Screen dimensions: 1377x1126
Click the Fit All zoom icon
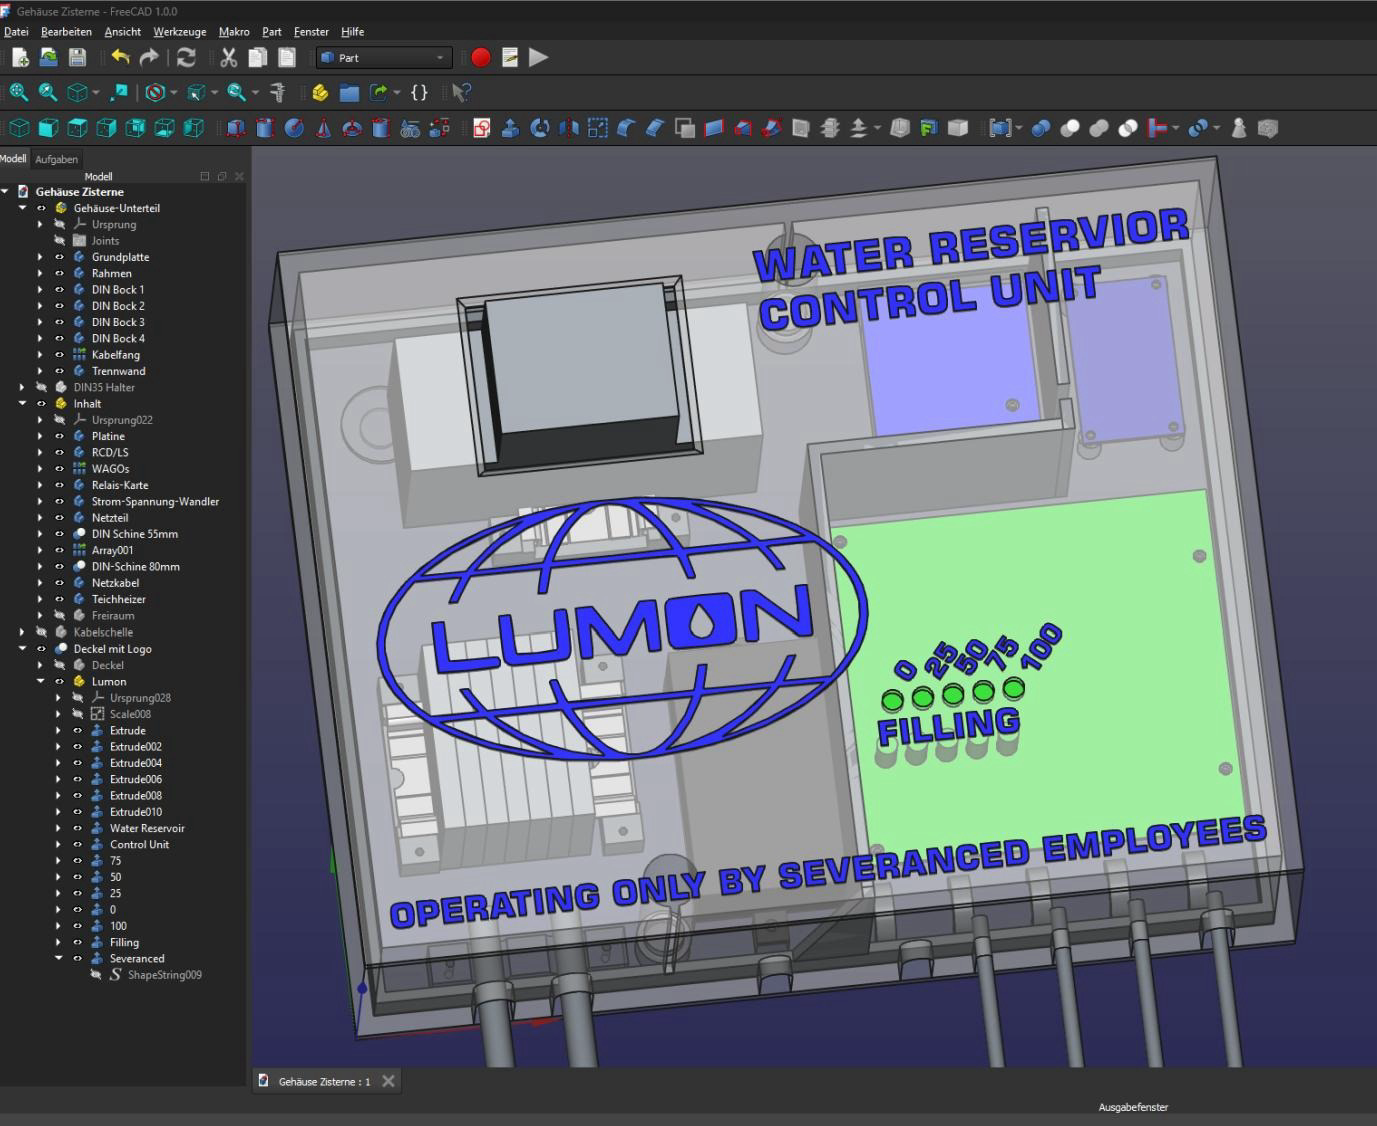click(x=18, y=93)
